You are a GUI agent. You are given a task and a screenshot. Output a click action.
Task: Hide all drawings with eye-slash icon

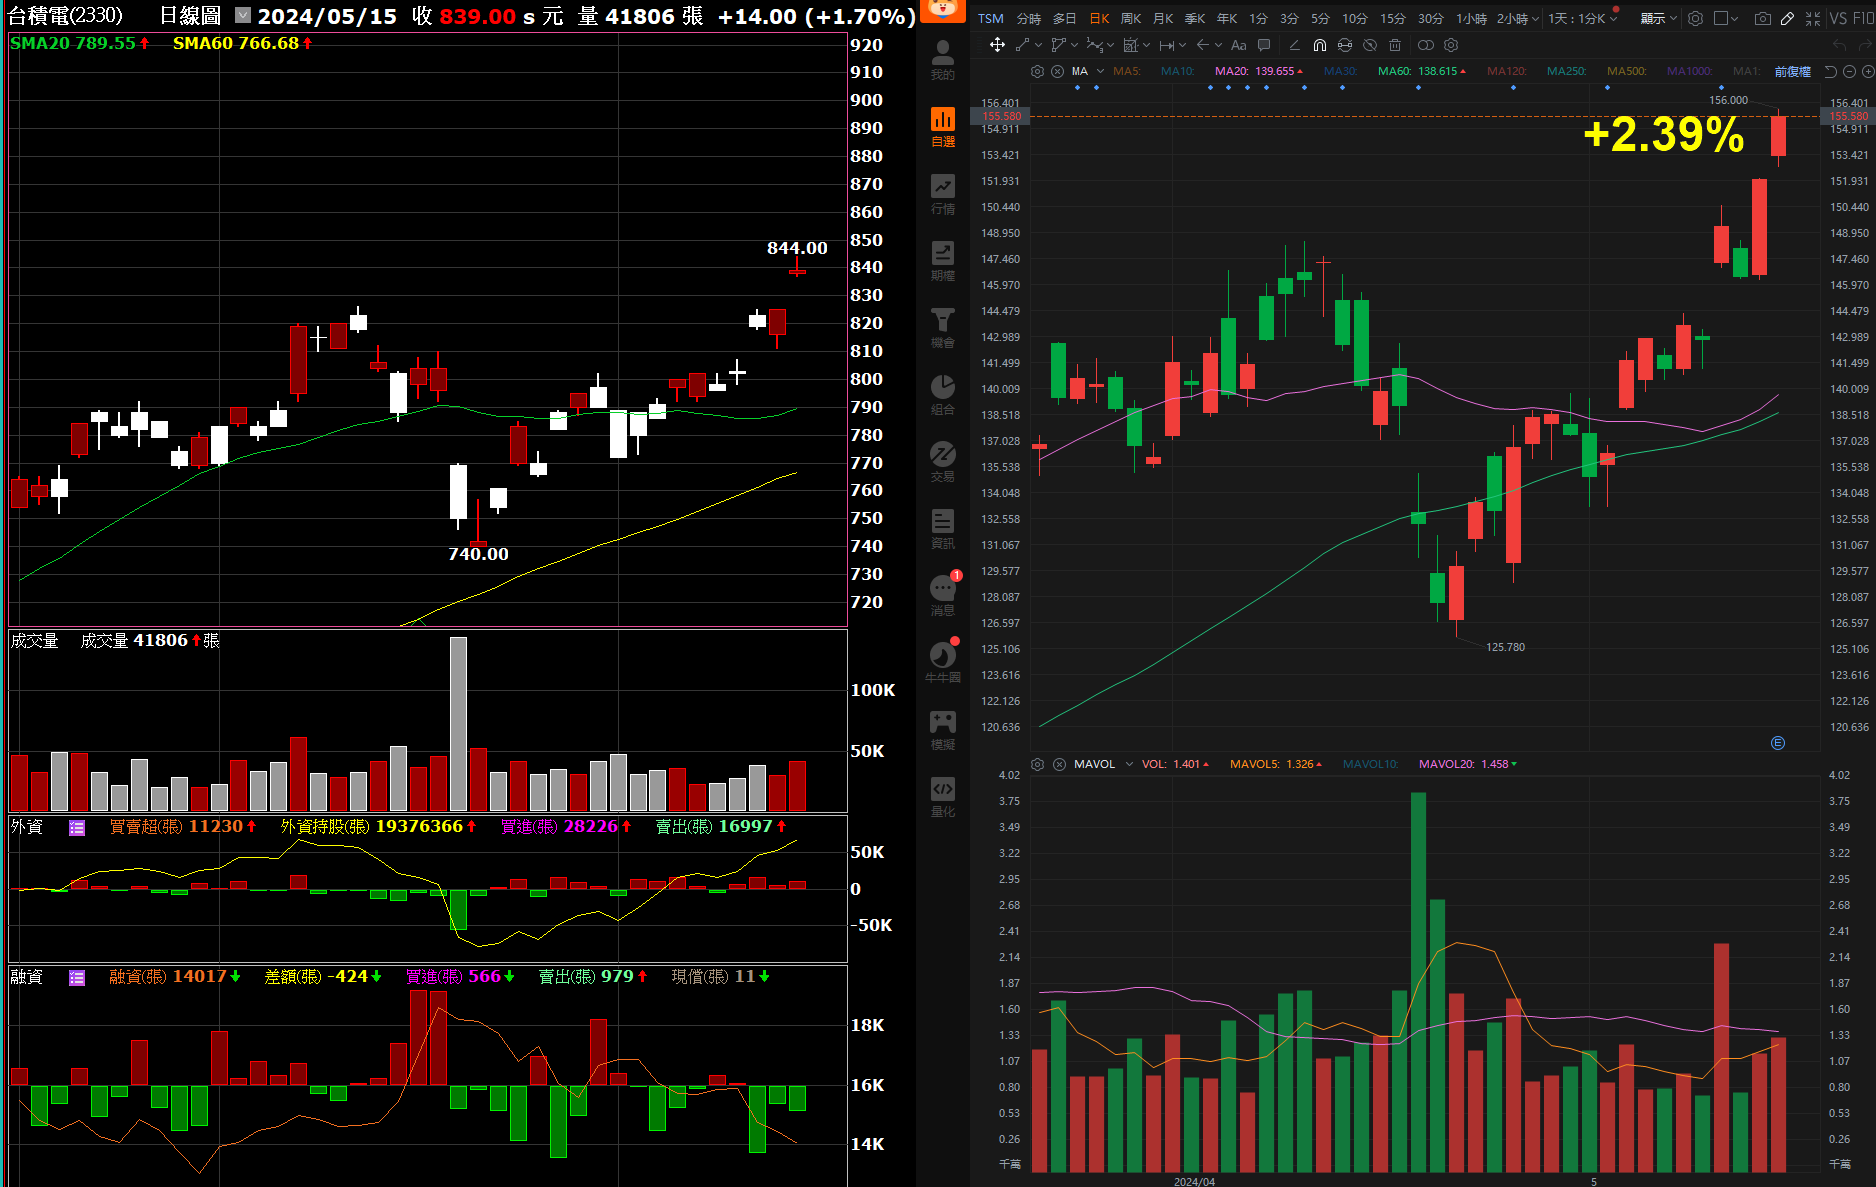click(x=1370, y=45)
